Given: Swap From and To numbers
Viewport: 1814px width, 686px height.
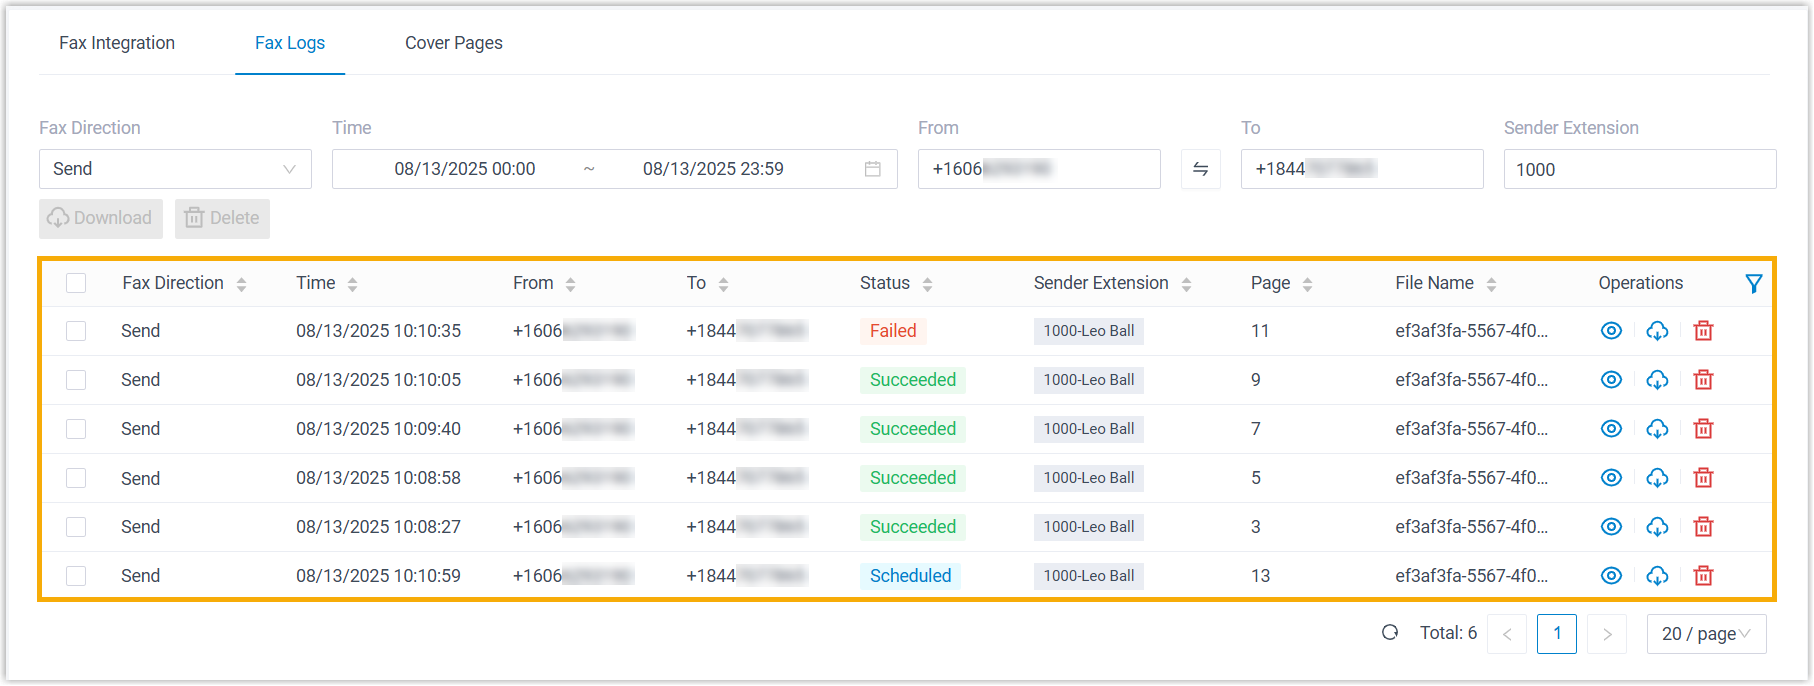Looking at the screenshot, I should 1200,169.
